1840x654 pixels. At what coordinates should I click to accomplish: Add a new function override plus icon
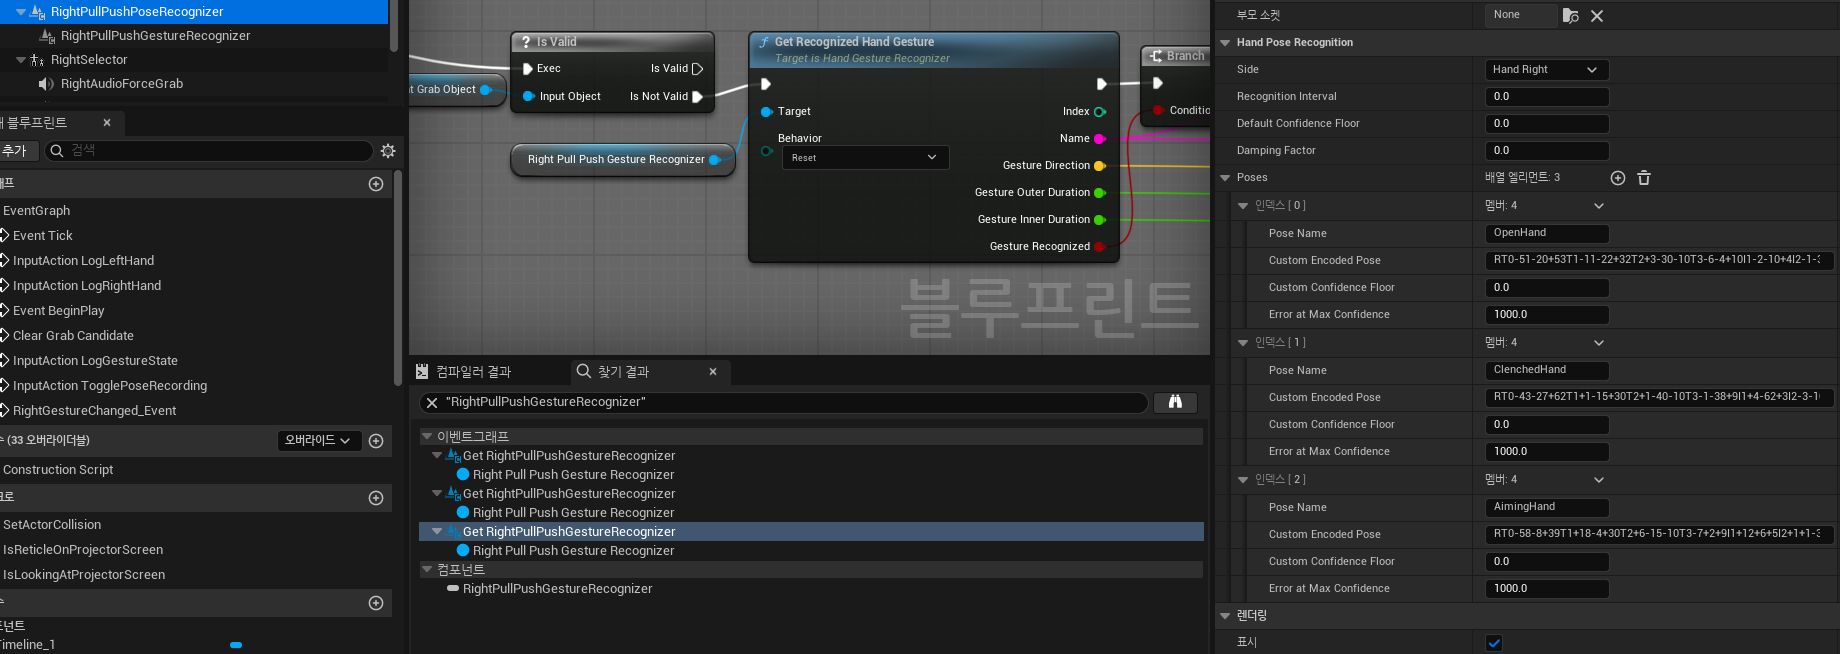coord(376,441)
